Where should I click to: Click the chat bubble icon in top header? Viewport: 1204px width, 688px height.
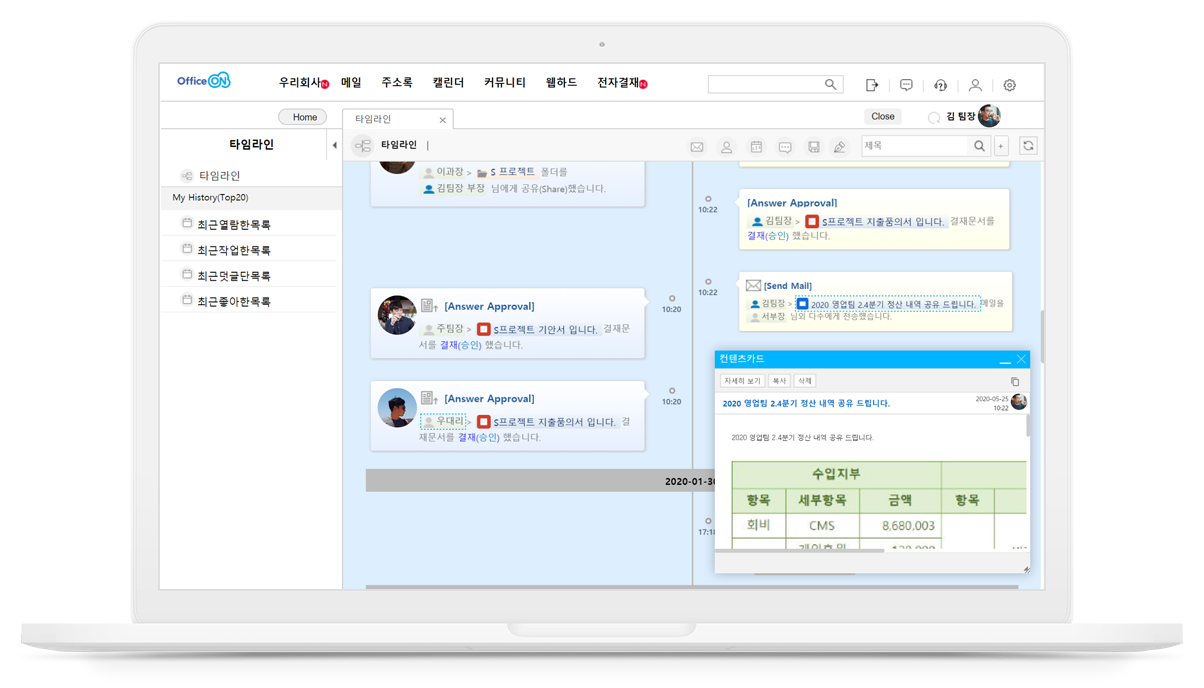tap(906, 85)
